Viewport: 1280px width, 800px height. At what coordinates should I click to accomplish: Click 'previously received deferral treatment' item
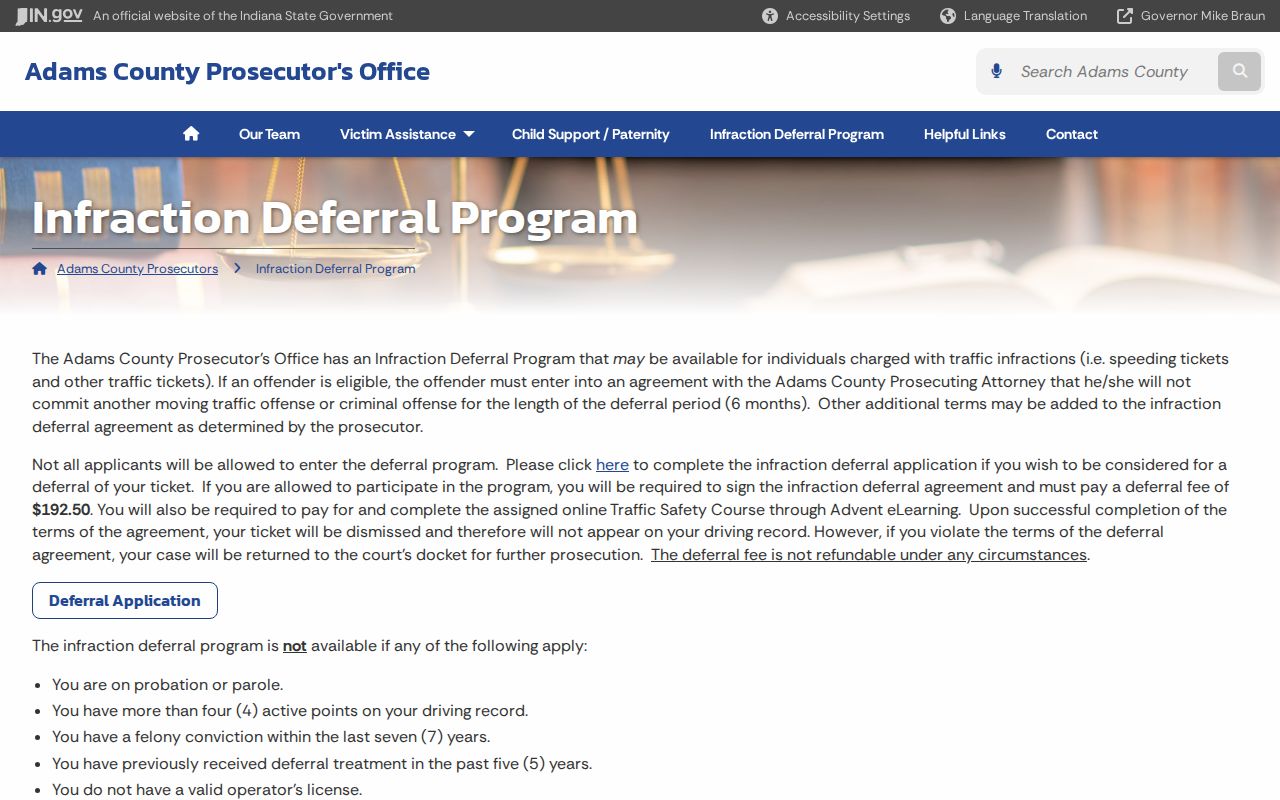point(322,764)
